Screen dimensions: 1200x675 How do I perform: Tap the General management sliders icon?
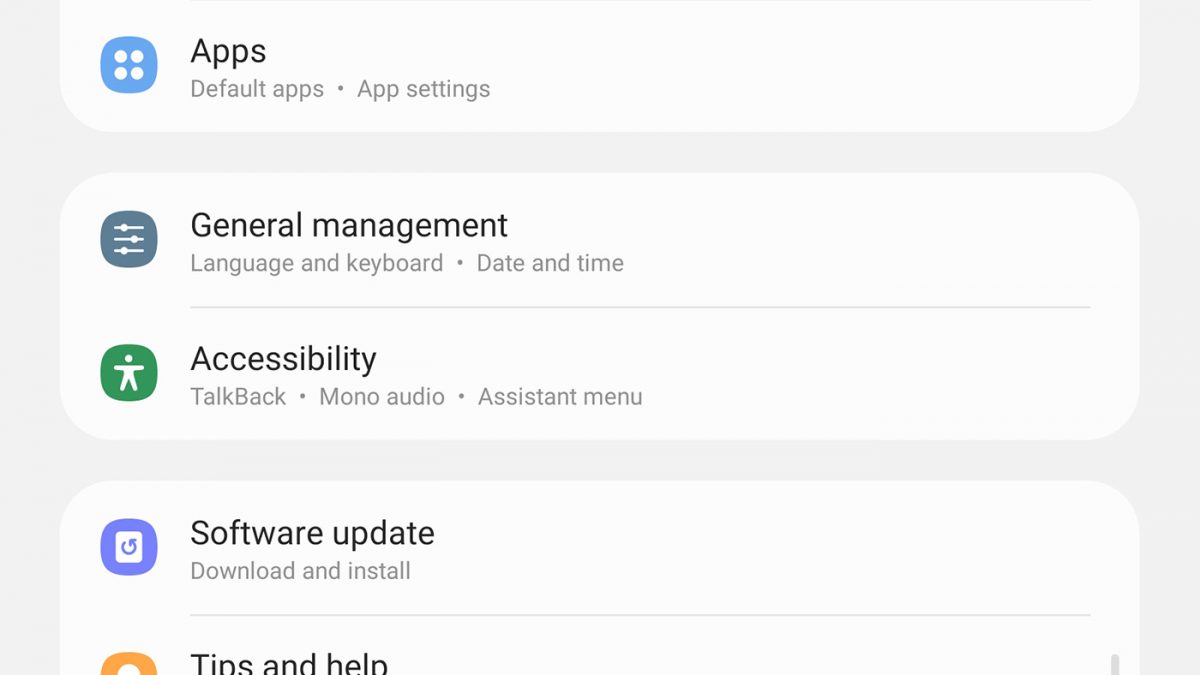point(129,239)
